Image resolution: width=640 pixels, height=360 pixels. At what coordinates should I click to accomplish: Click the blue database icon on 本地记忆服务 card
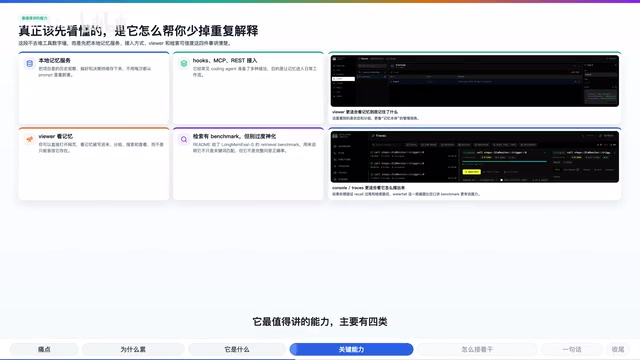(29, 64)
